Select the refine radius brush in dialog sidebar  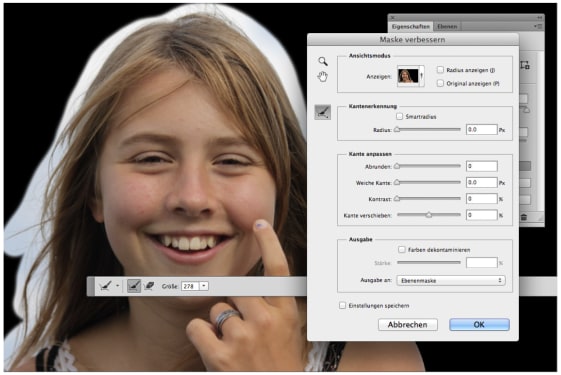(322, 112)
